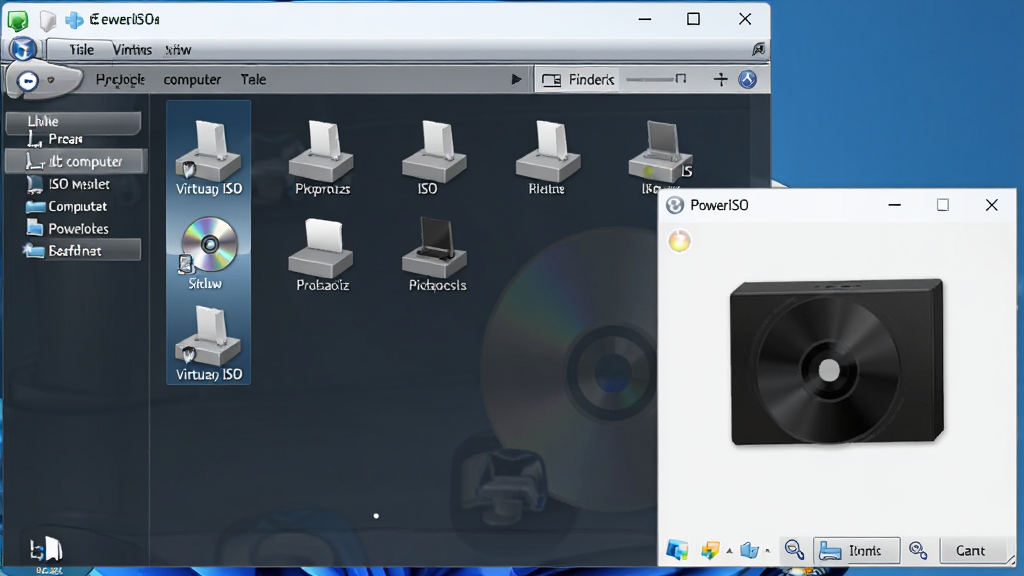Click the Cant button in PowerISO window
This screenshot has height=576, width=1024.
[x=970, y=551]
